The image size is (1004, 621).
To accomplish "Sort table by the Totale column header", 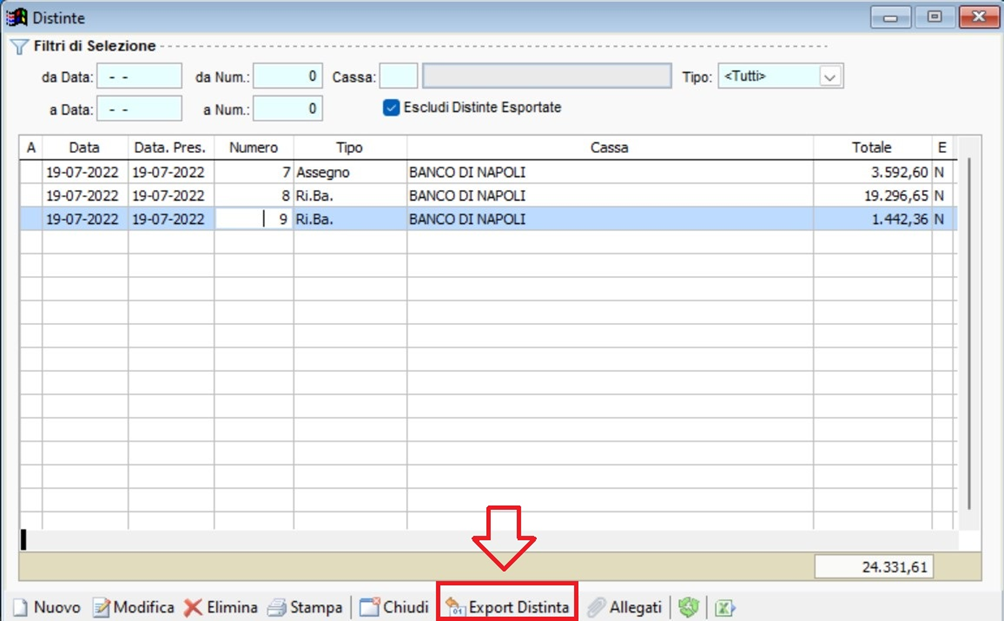I will pyautogui.click(x=871, y=147).
